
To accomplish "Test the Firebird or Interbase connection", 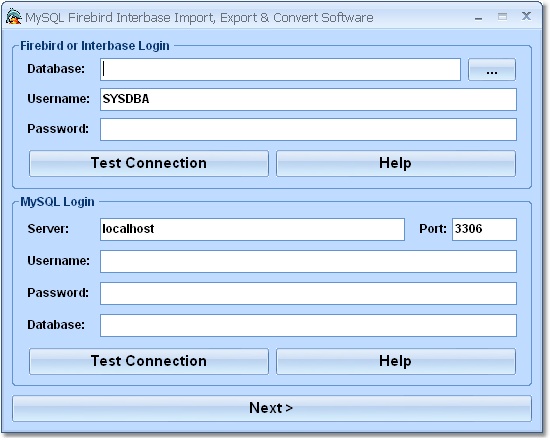I will click(x=149, y=164).
